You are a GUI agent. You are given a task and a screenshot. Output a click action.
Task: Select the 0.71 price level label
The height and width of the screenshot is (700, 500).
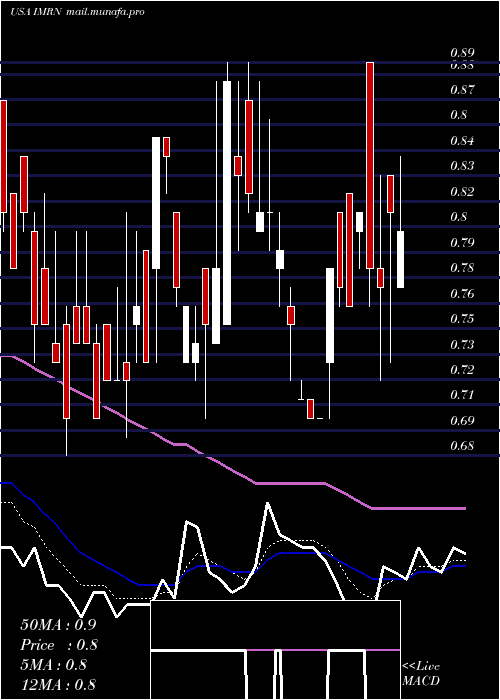click(x=462, y=396)
